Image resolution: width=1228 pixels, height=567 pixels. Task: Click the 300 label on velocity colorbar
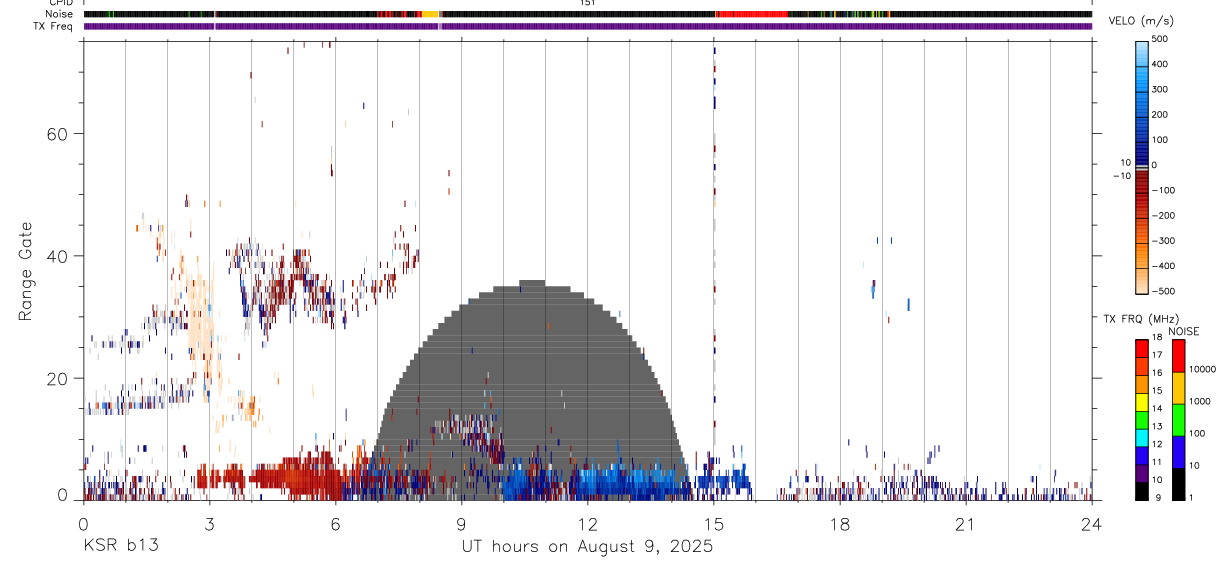coord(1161,89)
